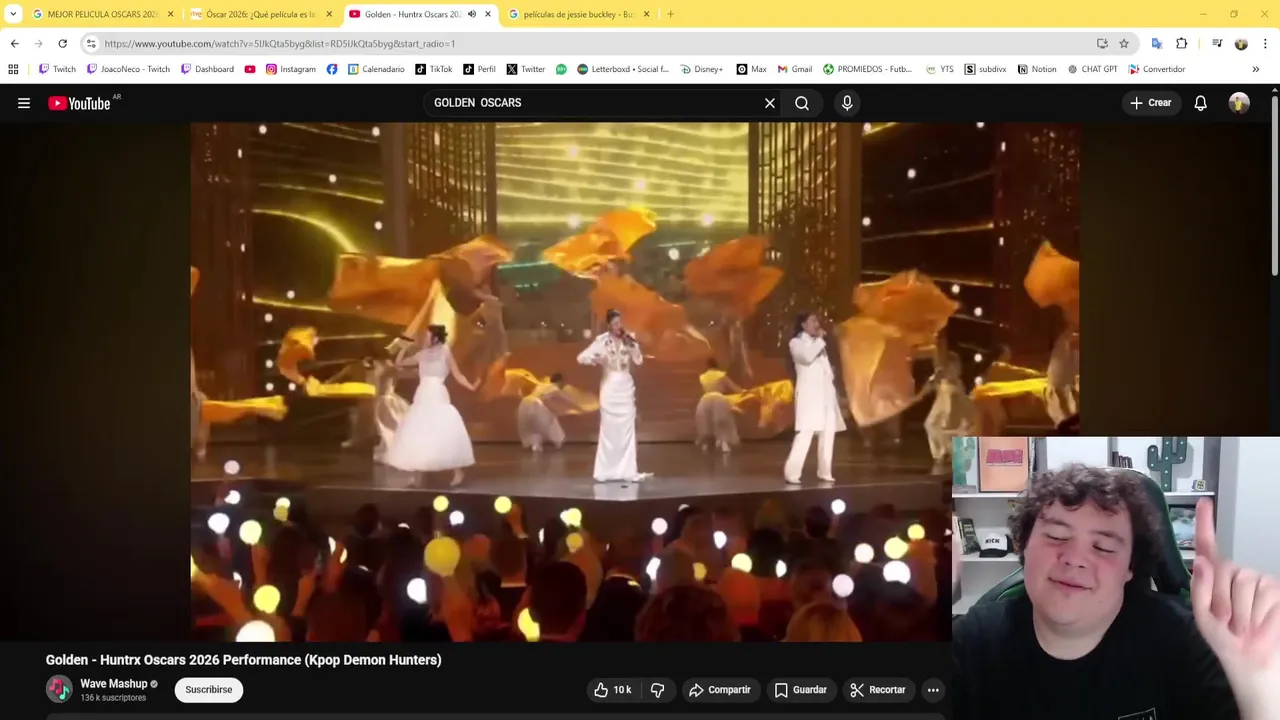The width and height of the screenshot is (1280, 720).
Task: Reload the page
Action: click(x=62, y=44)
